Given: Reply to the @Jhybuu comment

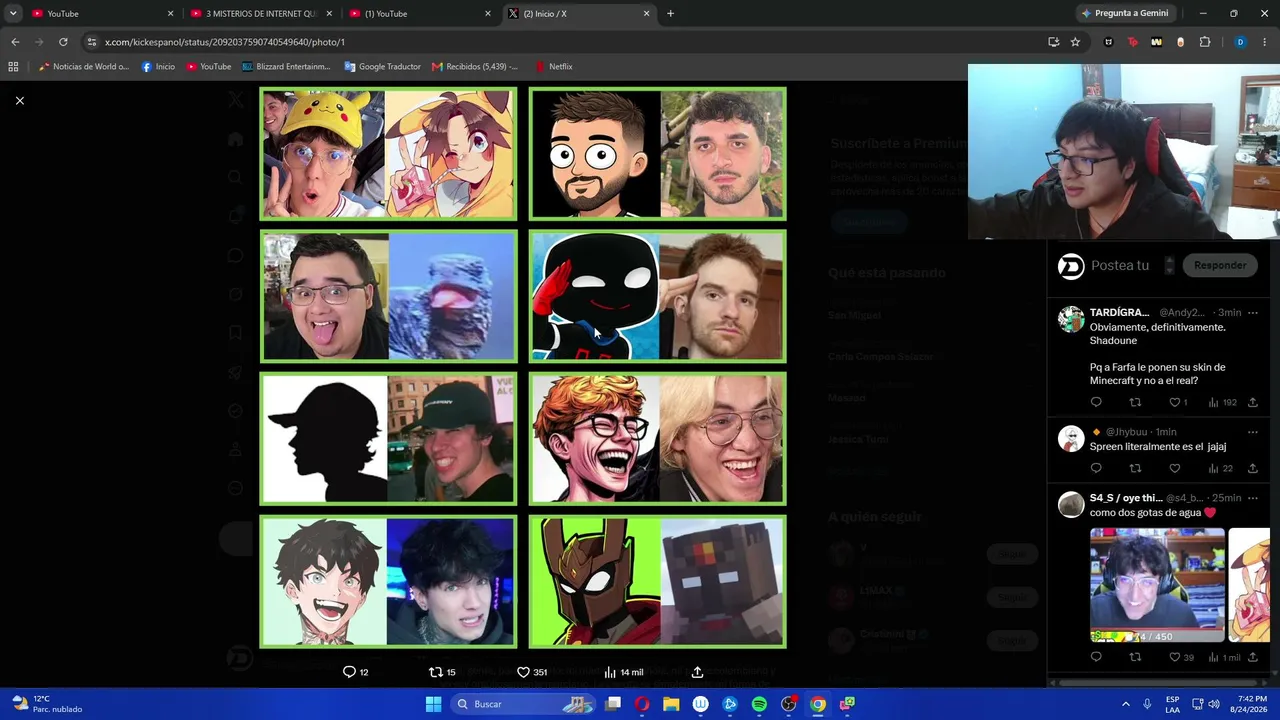Looking at the screenshot, I should coord(1096,468).
